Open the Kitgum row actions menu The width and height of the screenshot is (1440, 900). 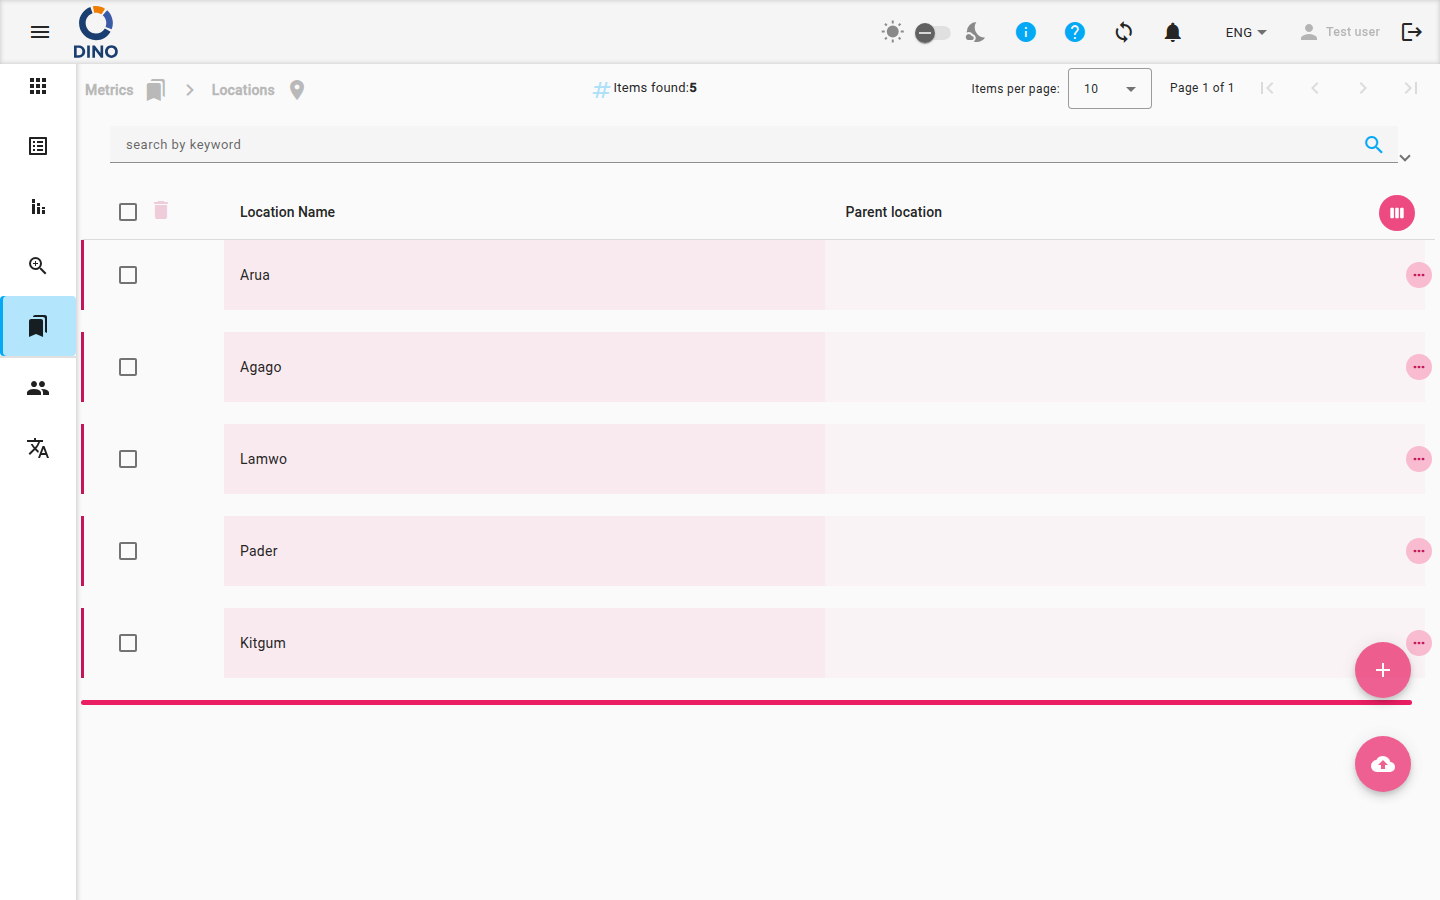coord(1419,641)
